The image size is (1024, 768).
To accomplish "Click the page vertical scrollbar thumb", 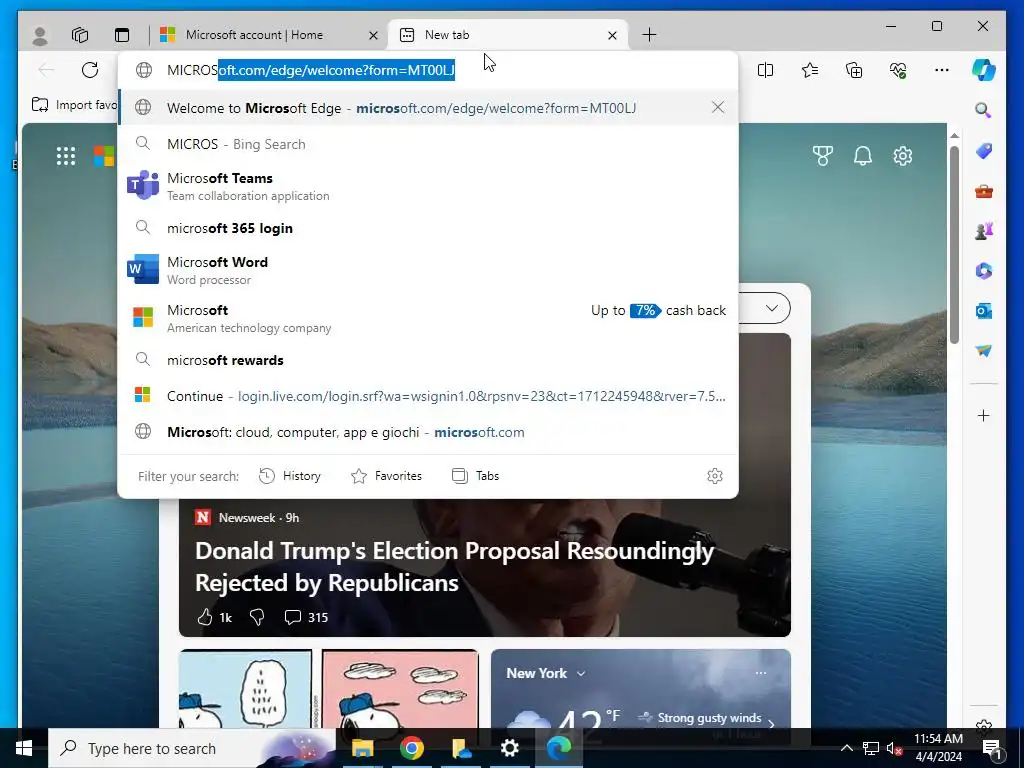I will [x=954, y=244].
